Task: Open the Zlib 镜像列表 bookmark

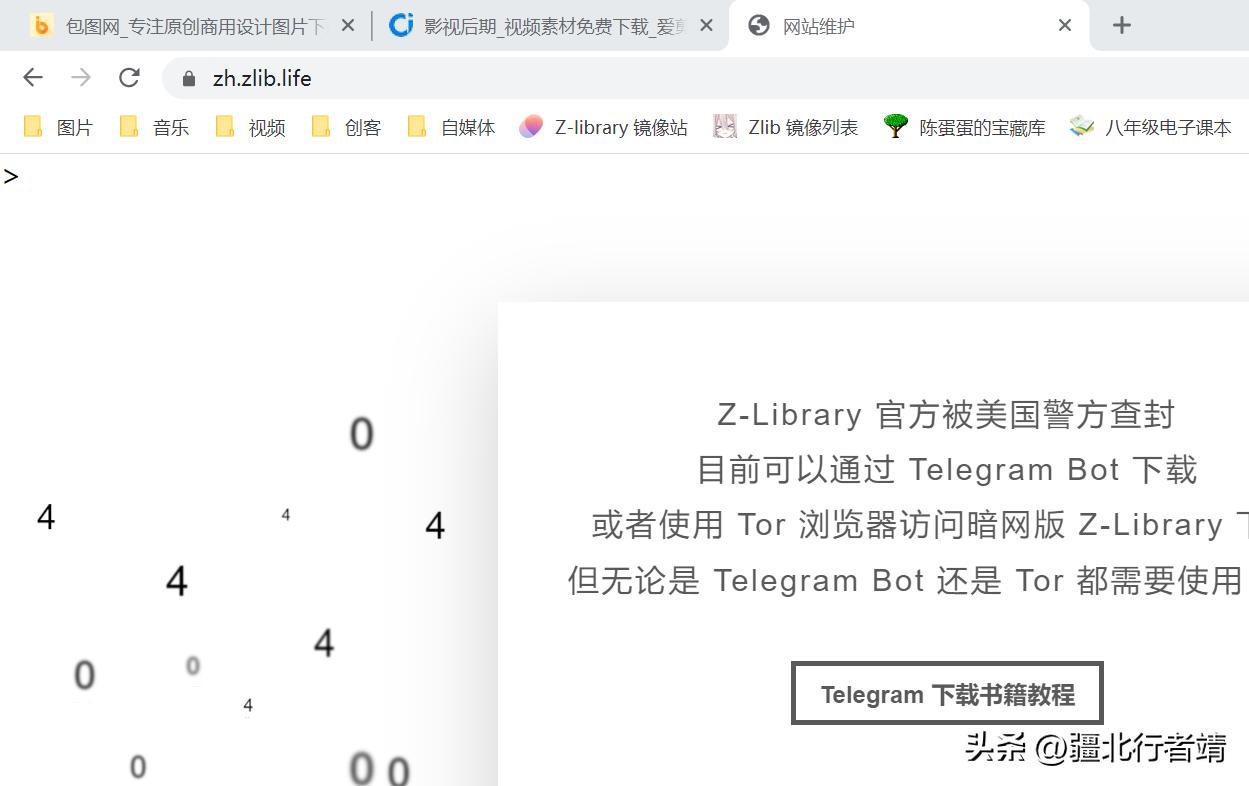Action: [785, 127]
